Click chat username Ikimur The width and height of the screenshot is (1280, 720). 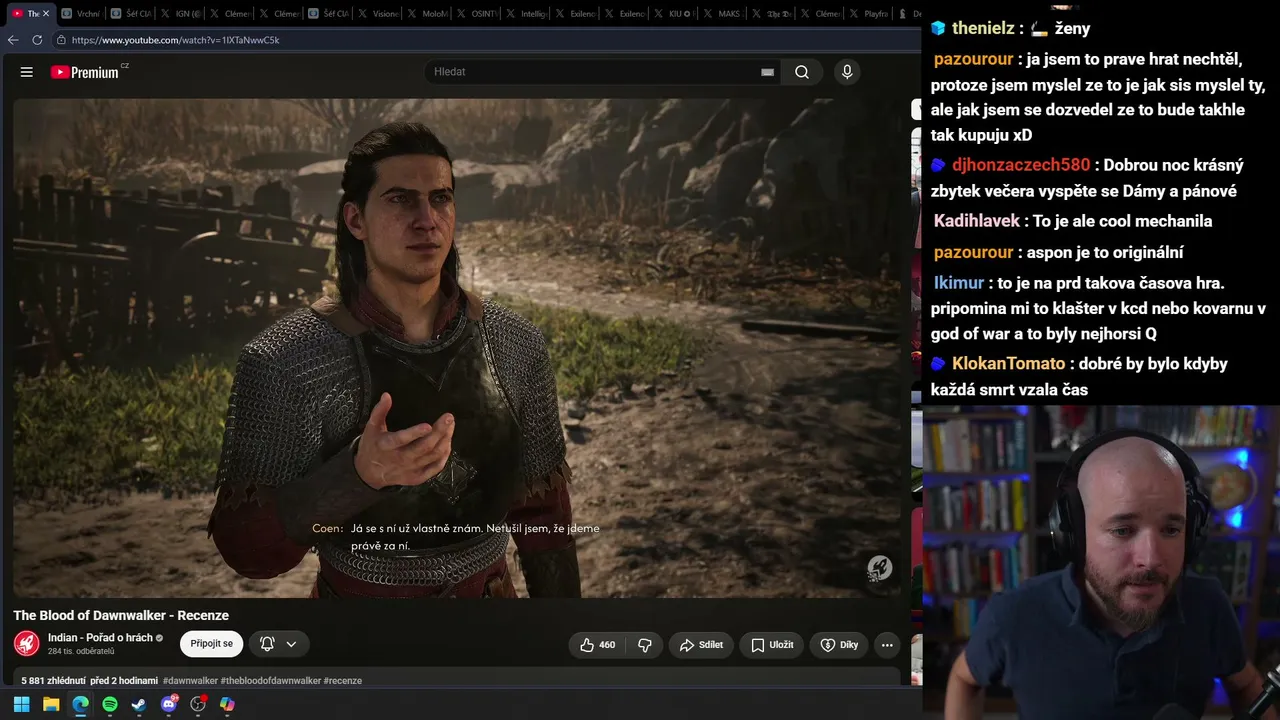pyautogui.click(x=958, y=283)
